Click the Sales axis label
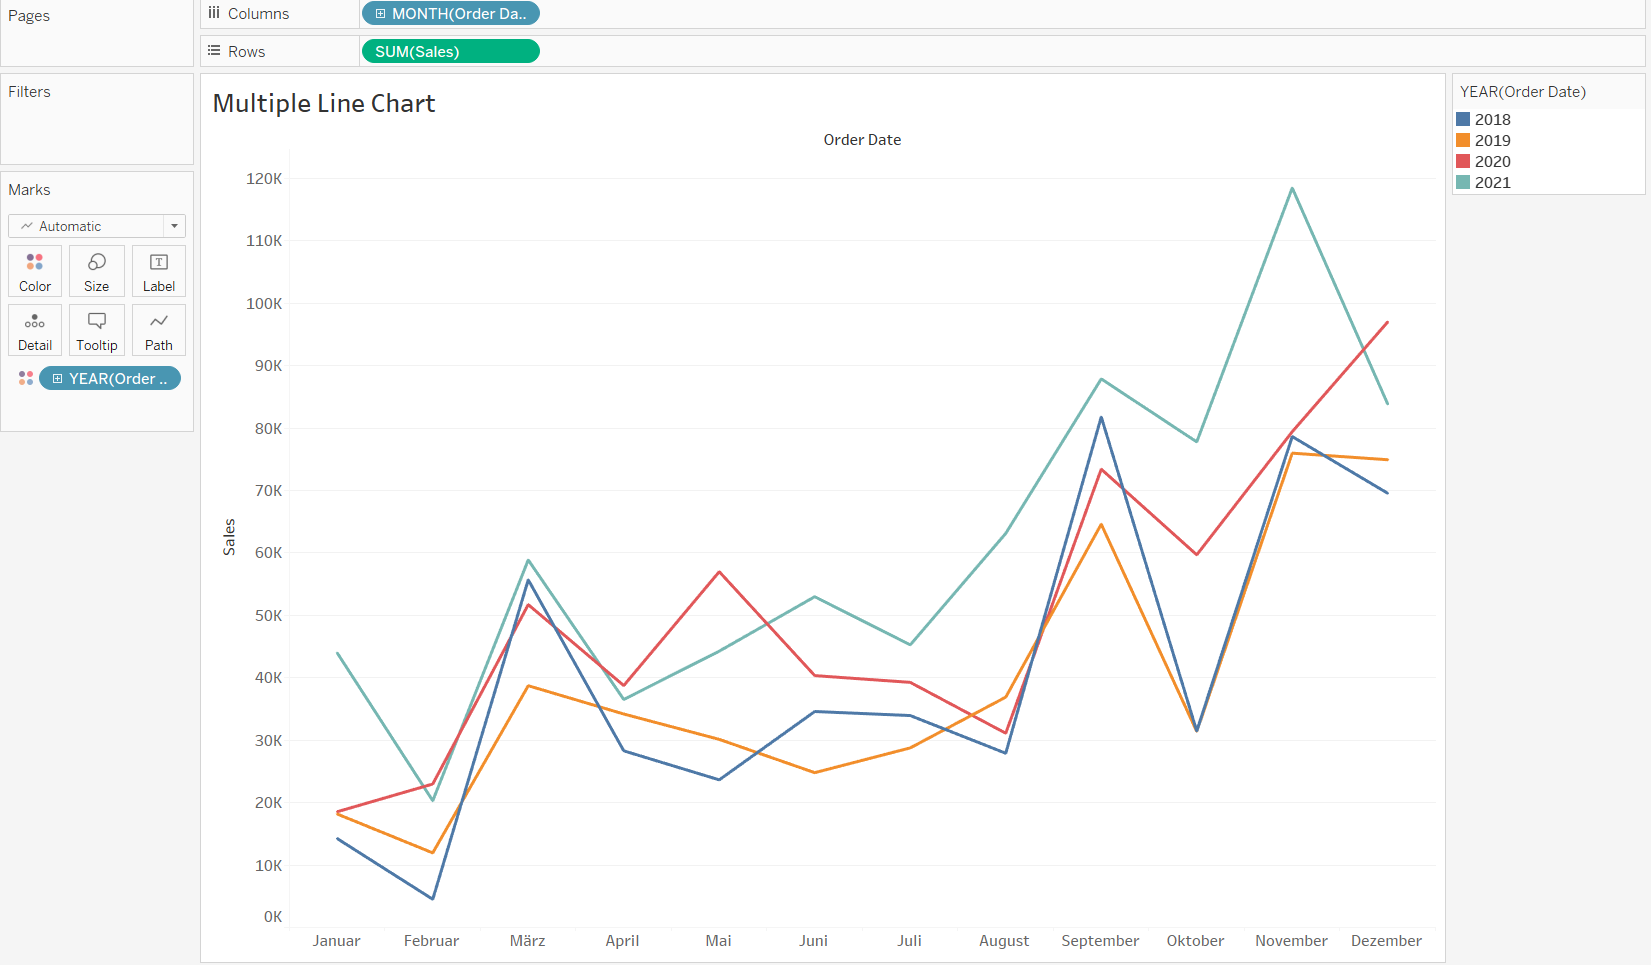 pyautogui.click(x=229, y=537)
